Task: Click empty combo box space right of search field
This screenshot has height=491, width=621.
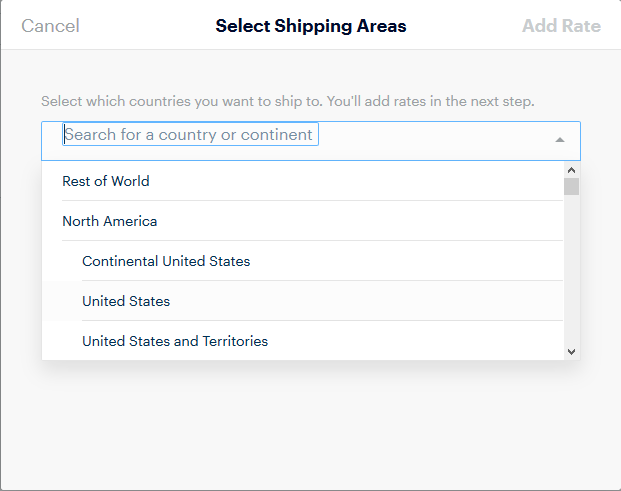Action: pos(436,141)
